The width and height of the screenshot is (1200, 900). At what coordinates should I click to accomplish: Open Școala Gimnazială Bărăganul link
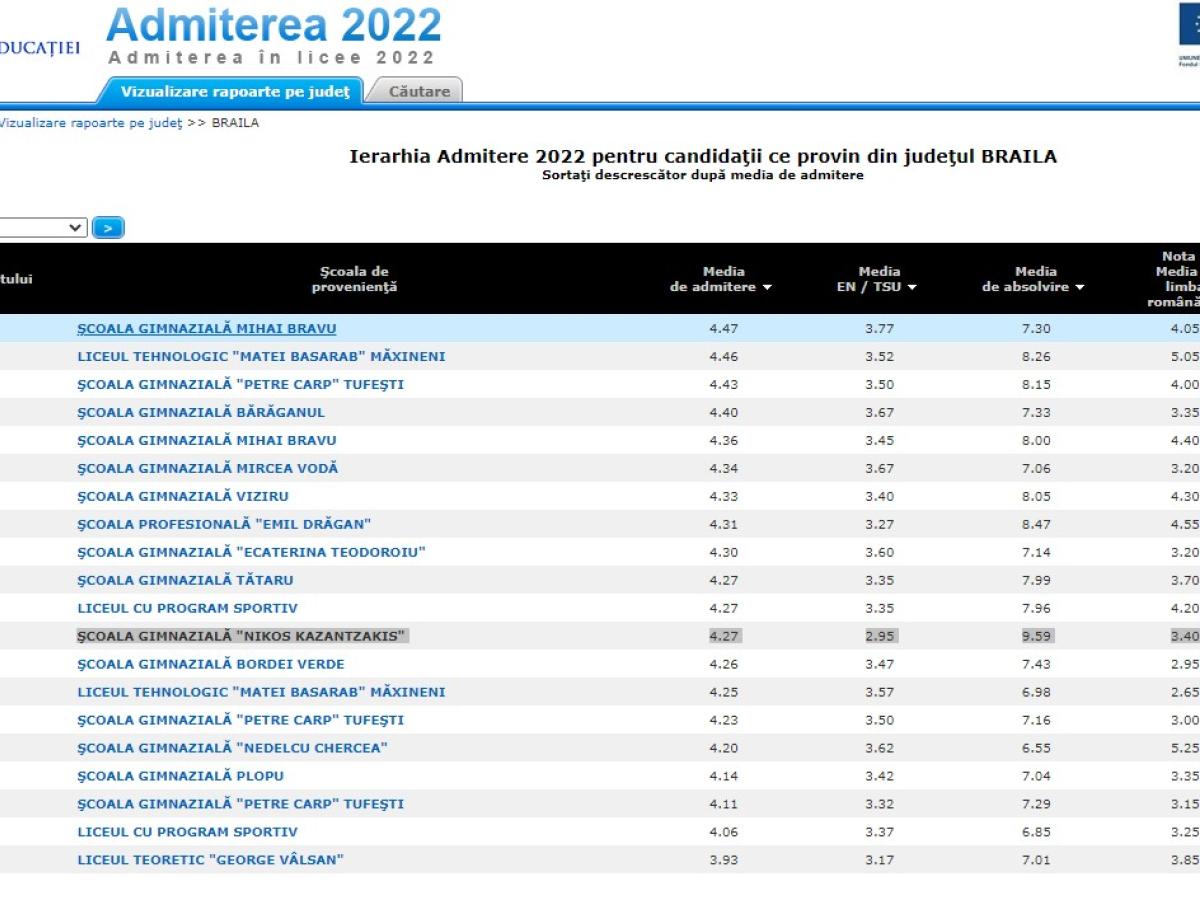point(201,412)
